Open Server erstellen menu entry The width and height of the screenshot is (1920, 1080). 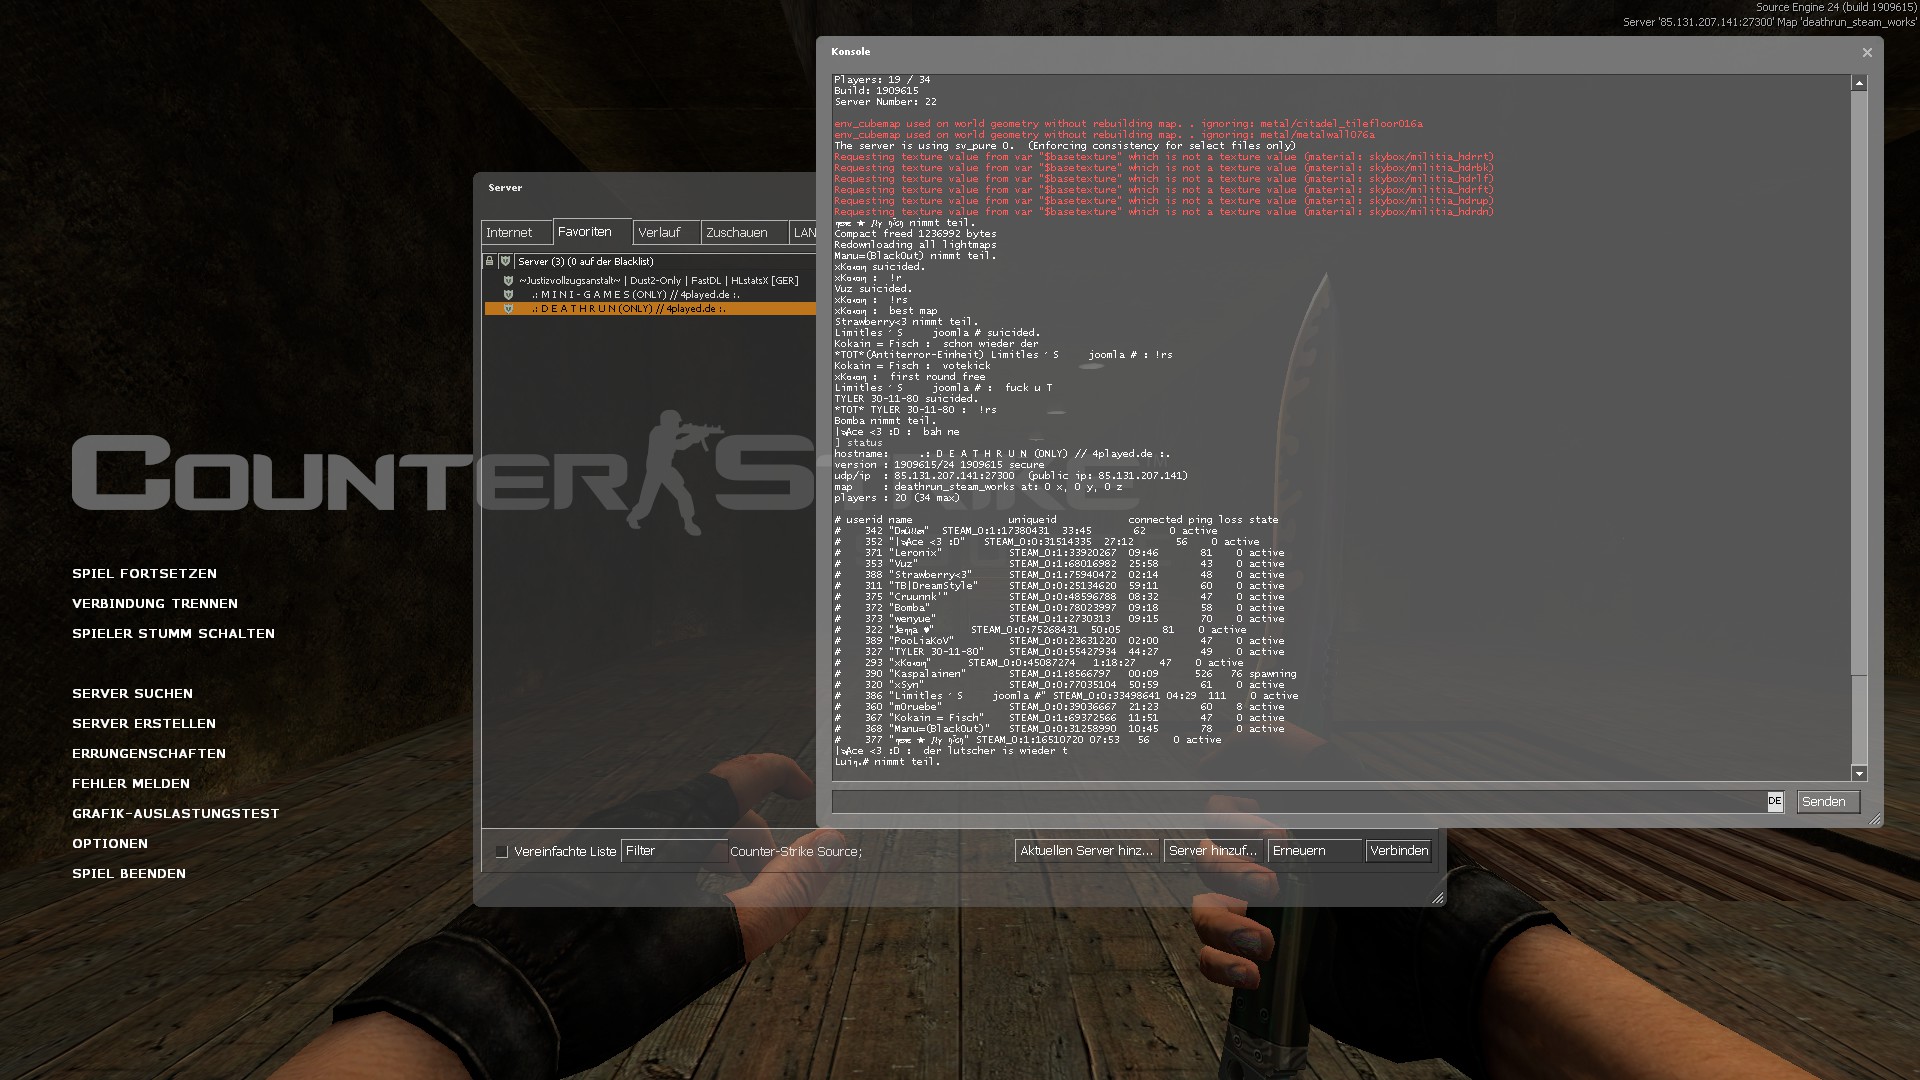(144, 724)
